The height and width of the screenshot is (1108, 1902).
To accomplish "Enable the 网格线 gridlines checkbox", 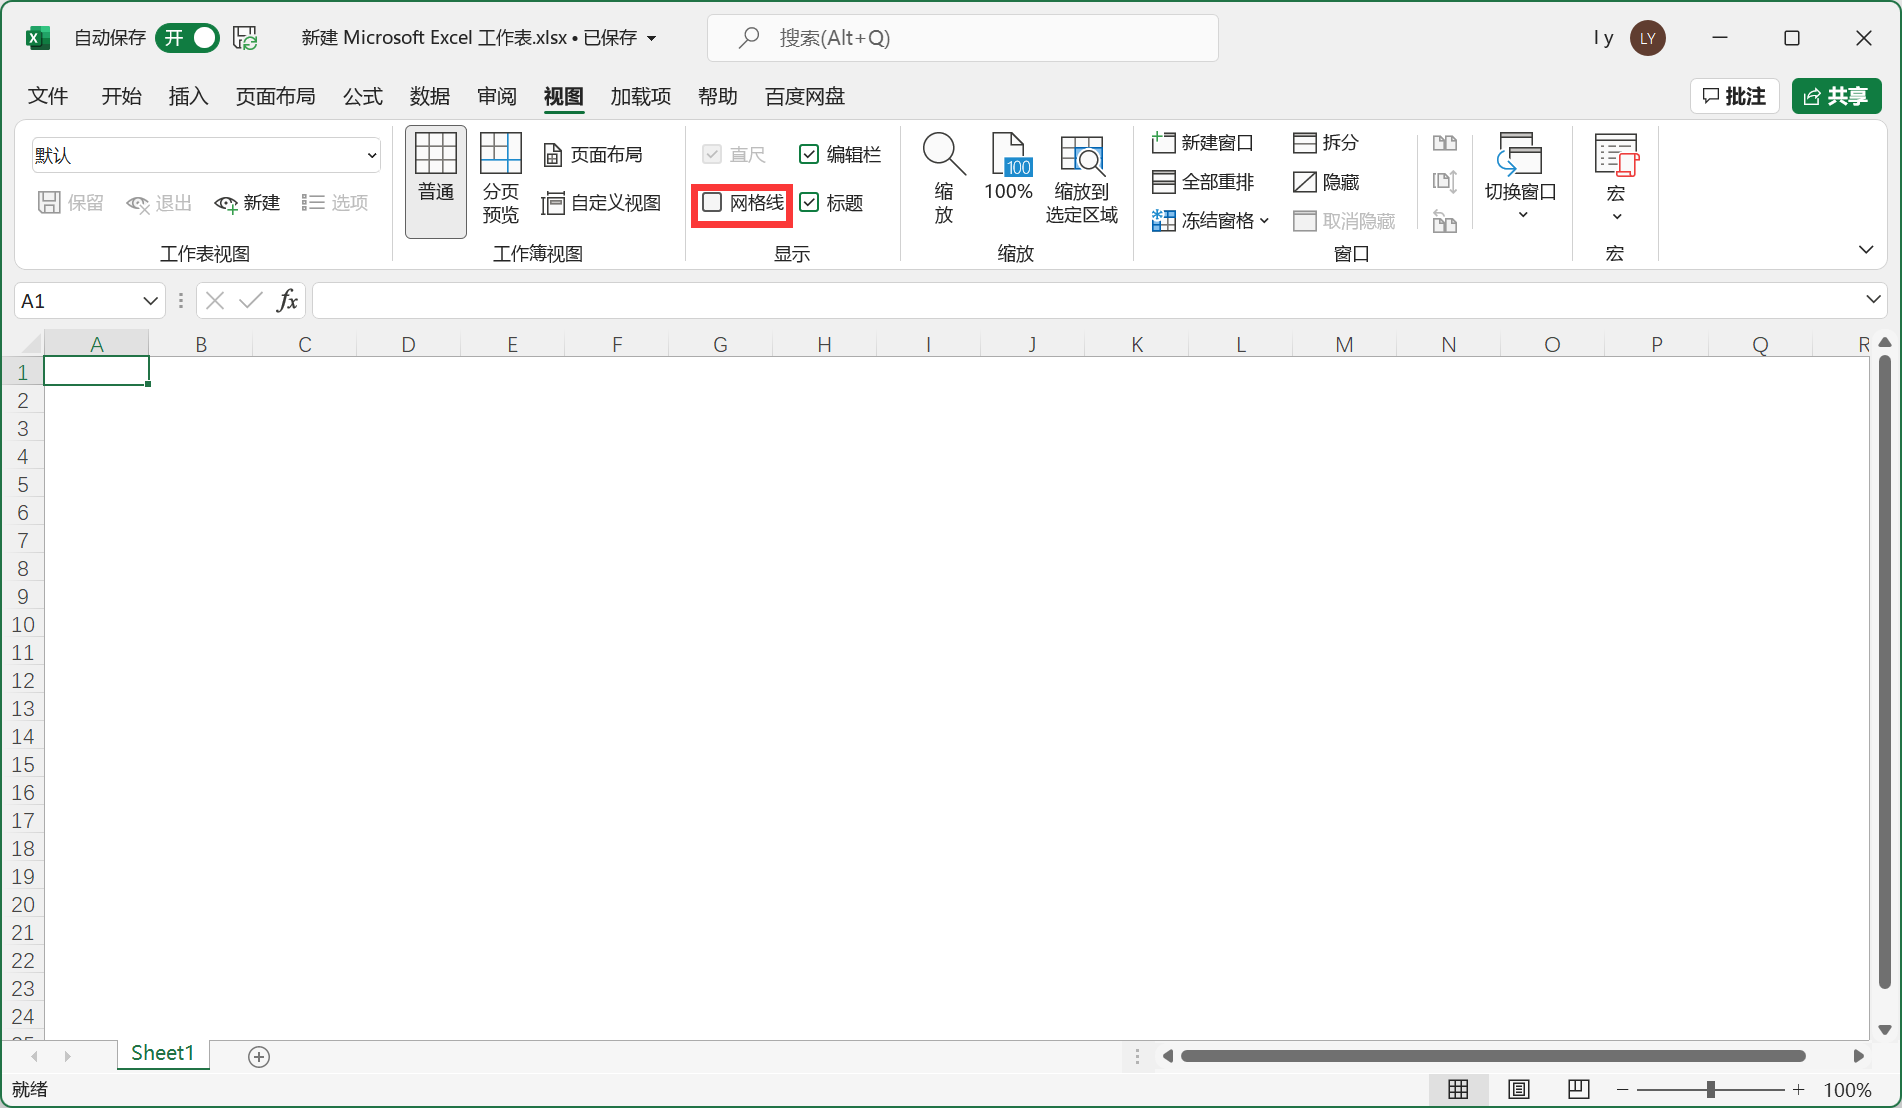I will (712, 203).
